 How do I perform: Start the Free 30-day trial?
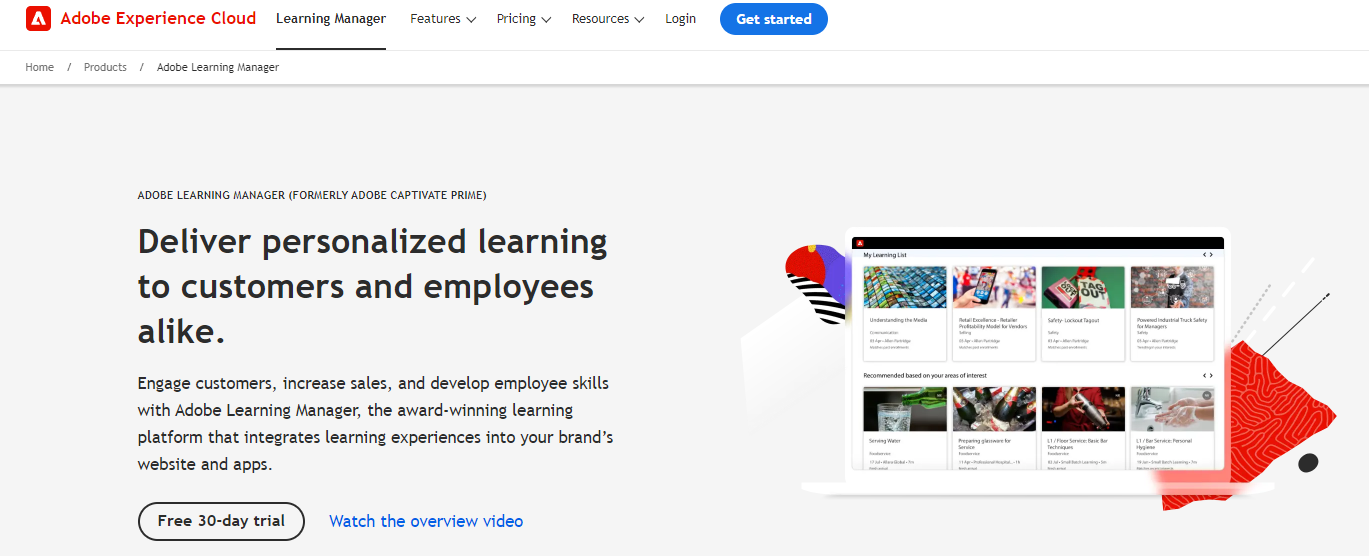(x=221, y=521)
